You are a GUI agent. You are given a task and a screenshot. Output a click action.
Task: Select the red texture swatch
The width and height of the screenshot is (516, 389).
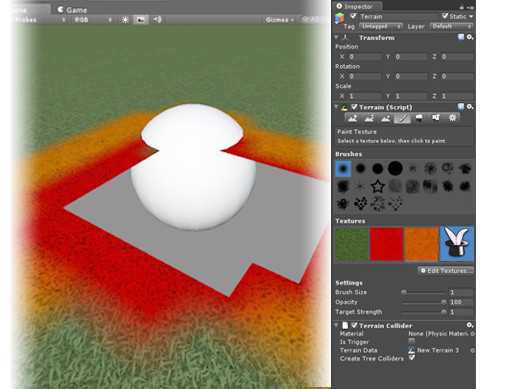[x=387, y=244]
